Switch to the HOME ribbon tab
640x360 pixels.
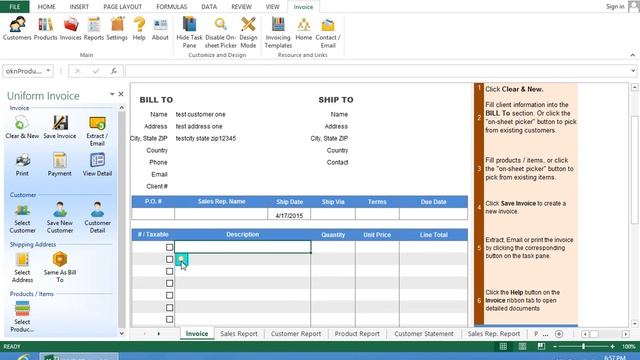coord(47,7)
